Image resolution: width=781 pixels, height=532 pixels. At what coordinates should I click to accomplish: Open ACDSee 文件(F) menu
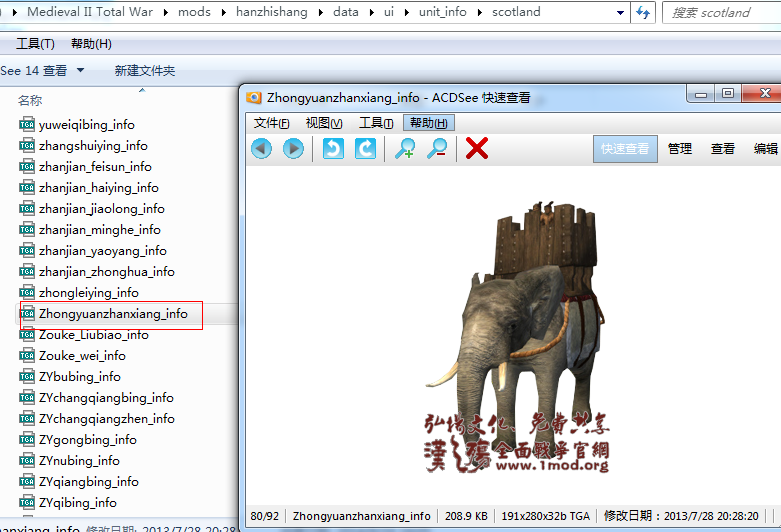[x=271, y=123]
